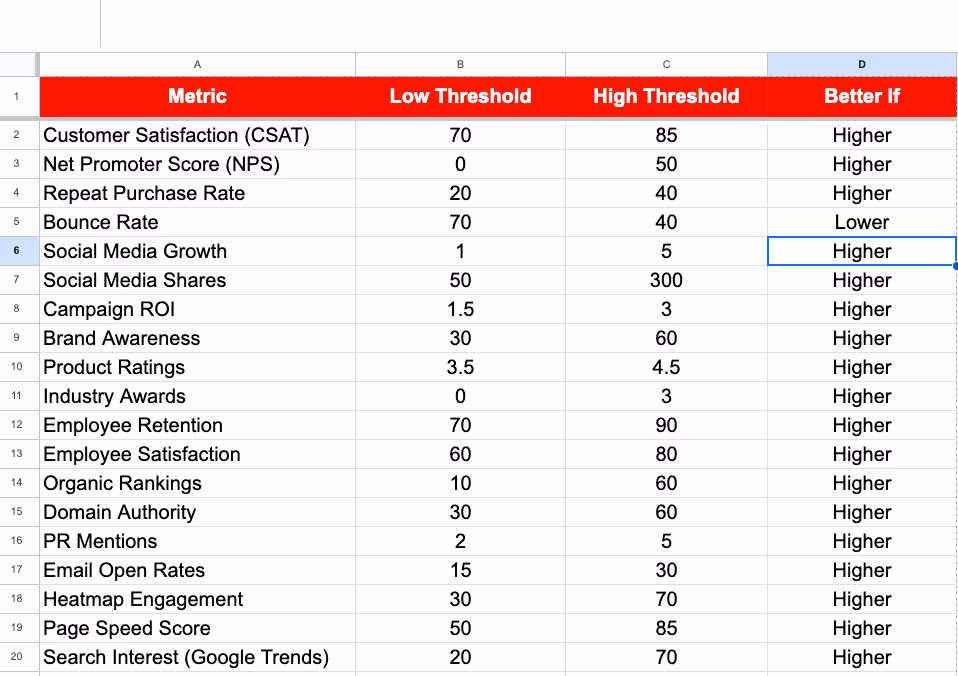Select 'Social Media Shares' cell
Screen dimensions: 958x676
197,280
